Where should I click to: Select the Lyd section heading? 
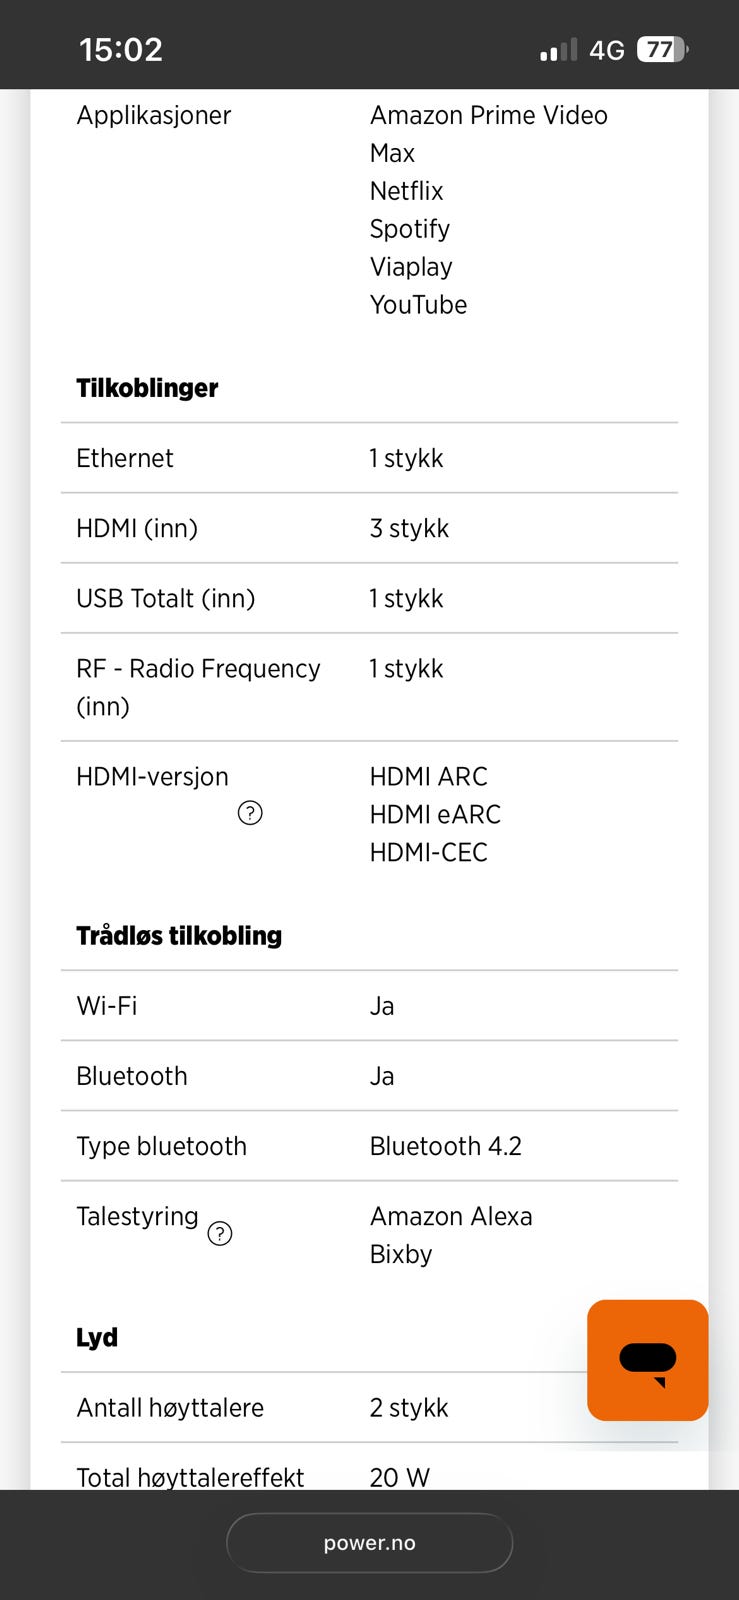click(97, 1338)
